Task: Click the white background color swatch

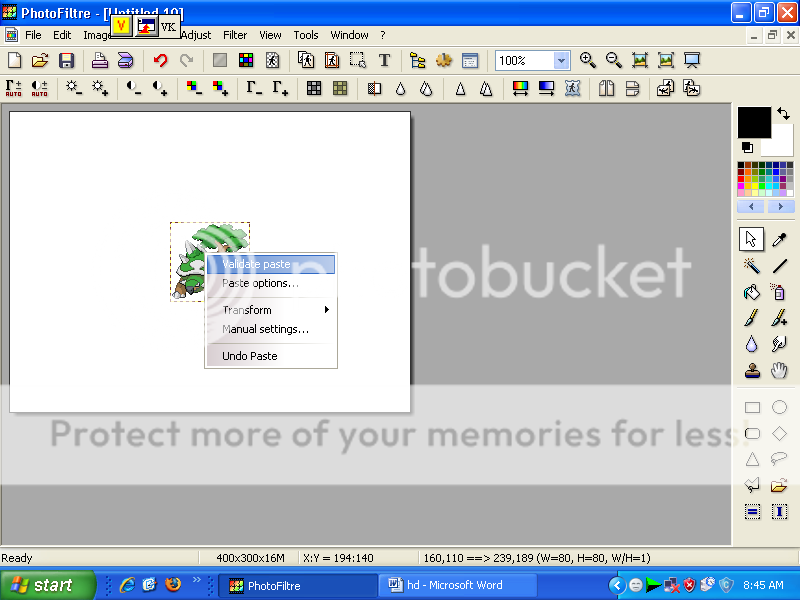Action: (x=781, y=143)
